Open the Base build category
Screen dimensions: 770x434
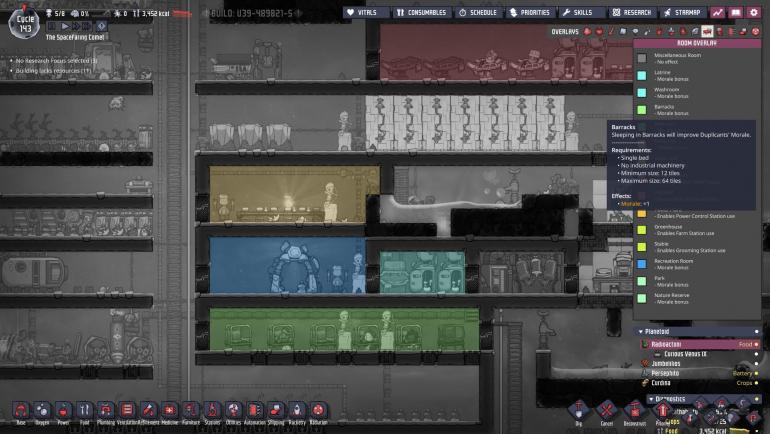pyautogui.click(x=21, y=410)
